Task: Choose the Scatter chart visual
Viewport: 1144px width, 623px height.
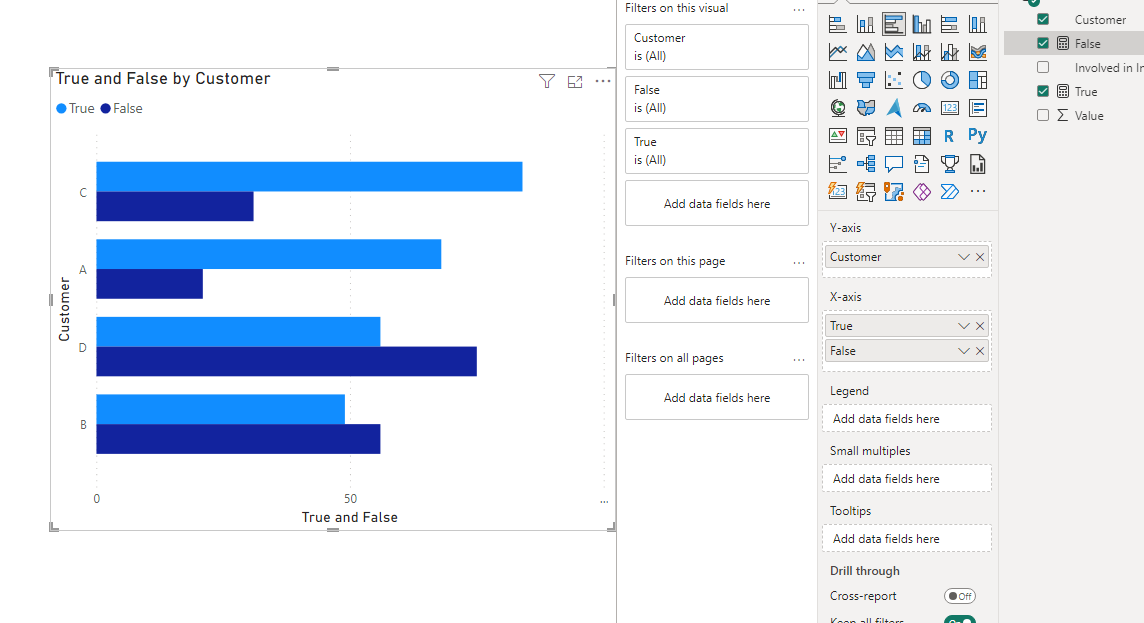Action: click(894, 80)
